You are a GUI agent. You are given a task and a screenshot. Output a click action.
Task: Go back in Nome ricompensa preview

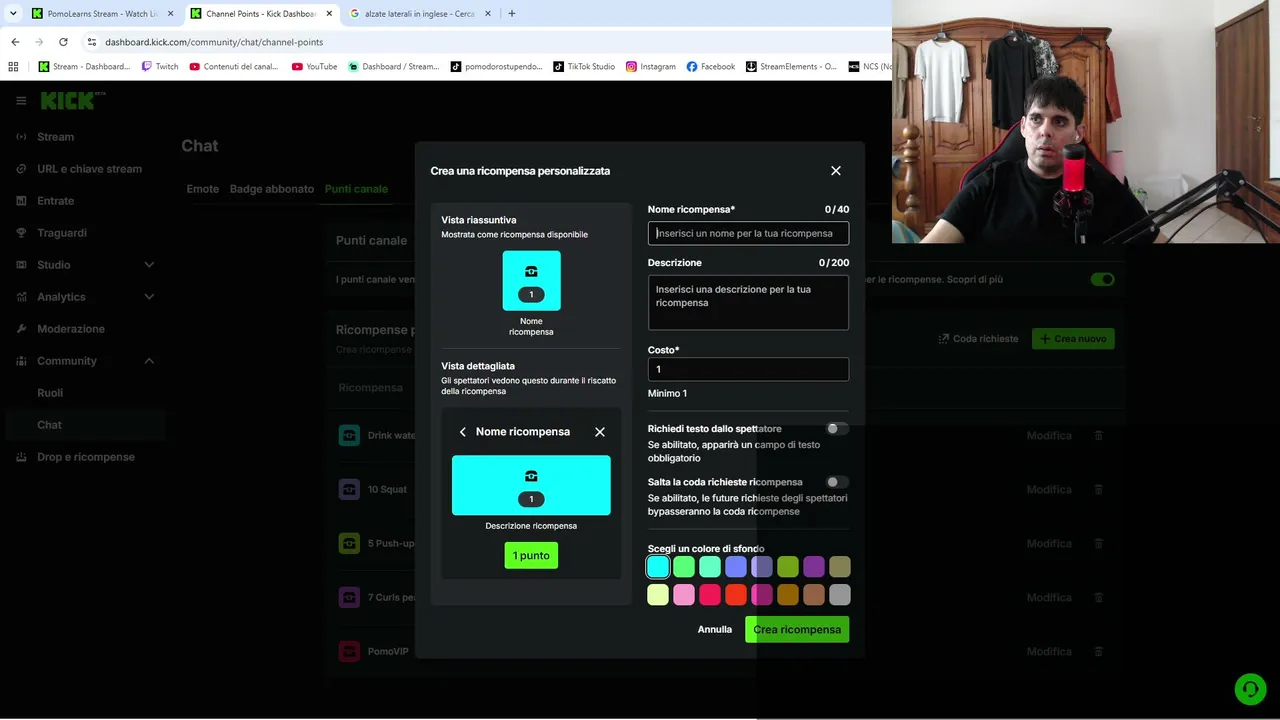point(463,432)
